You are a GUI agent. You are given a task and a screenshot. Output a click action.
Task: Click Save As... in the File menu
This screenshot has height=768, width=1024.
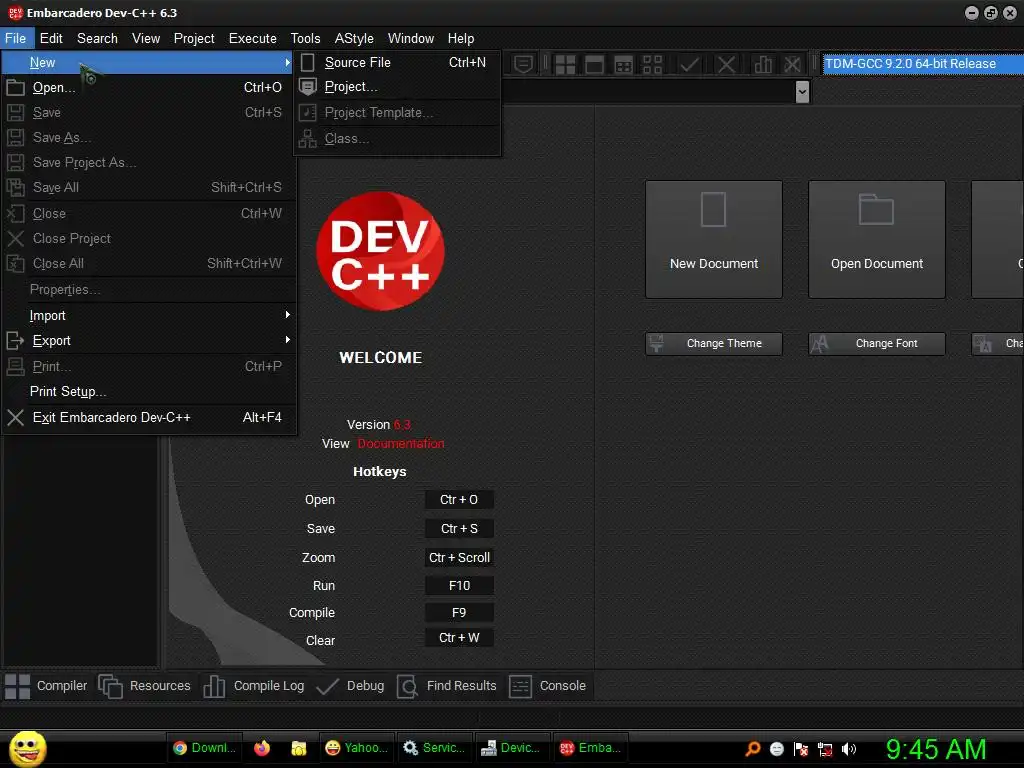point(147,137)
